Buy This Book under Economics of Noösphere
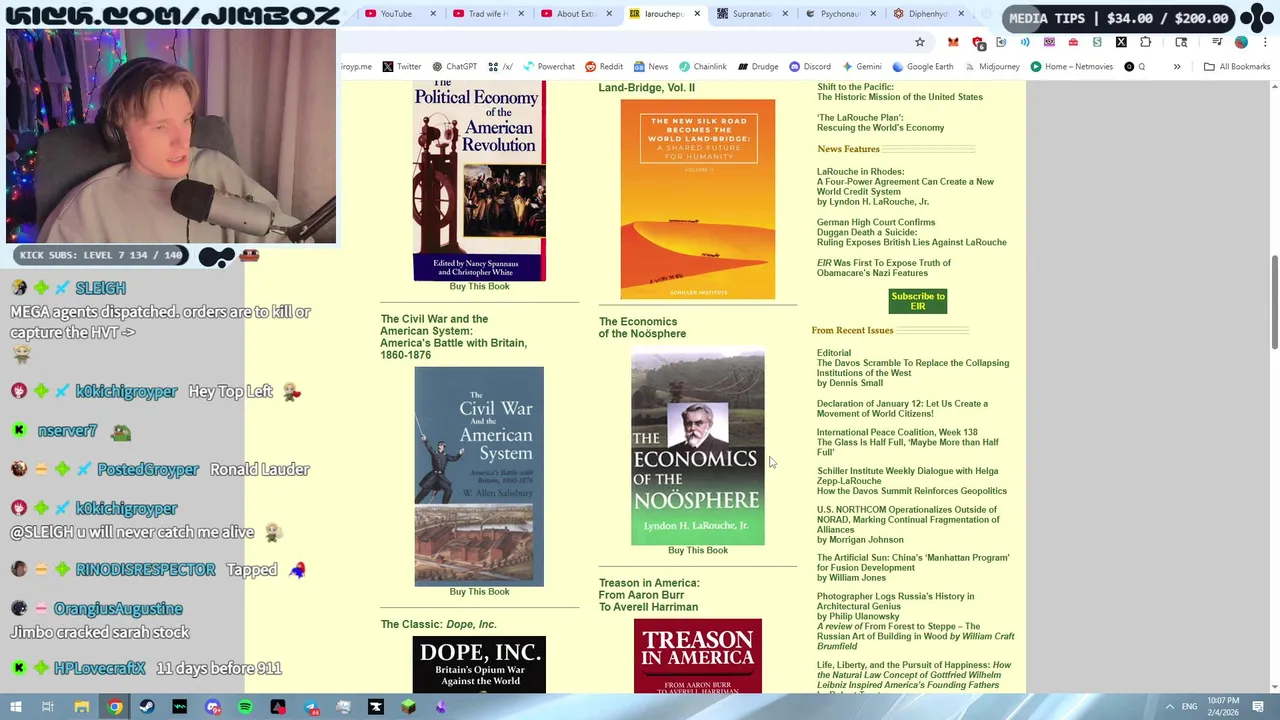 click(698, 551)
